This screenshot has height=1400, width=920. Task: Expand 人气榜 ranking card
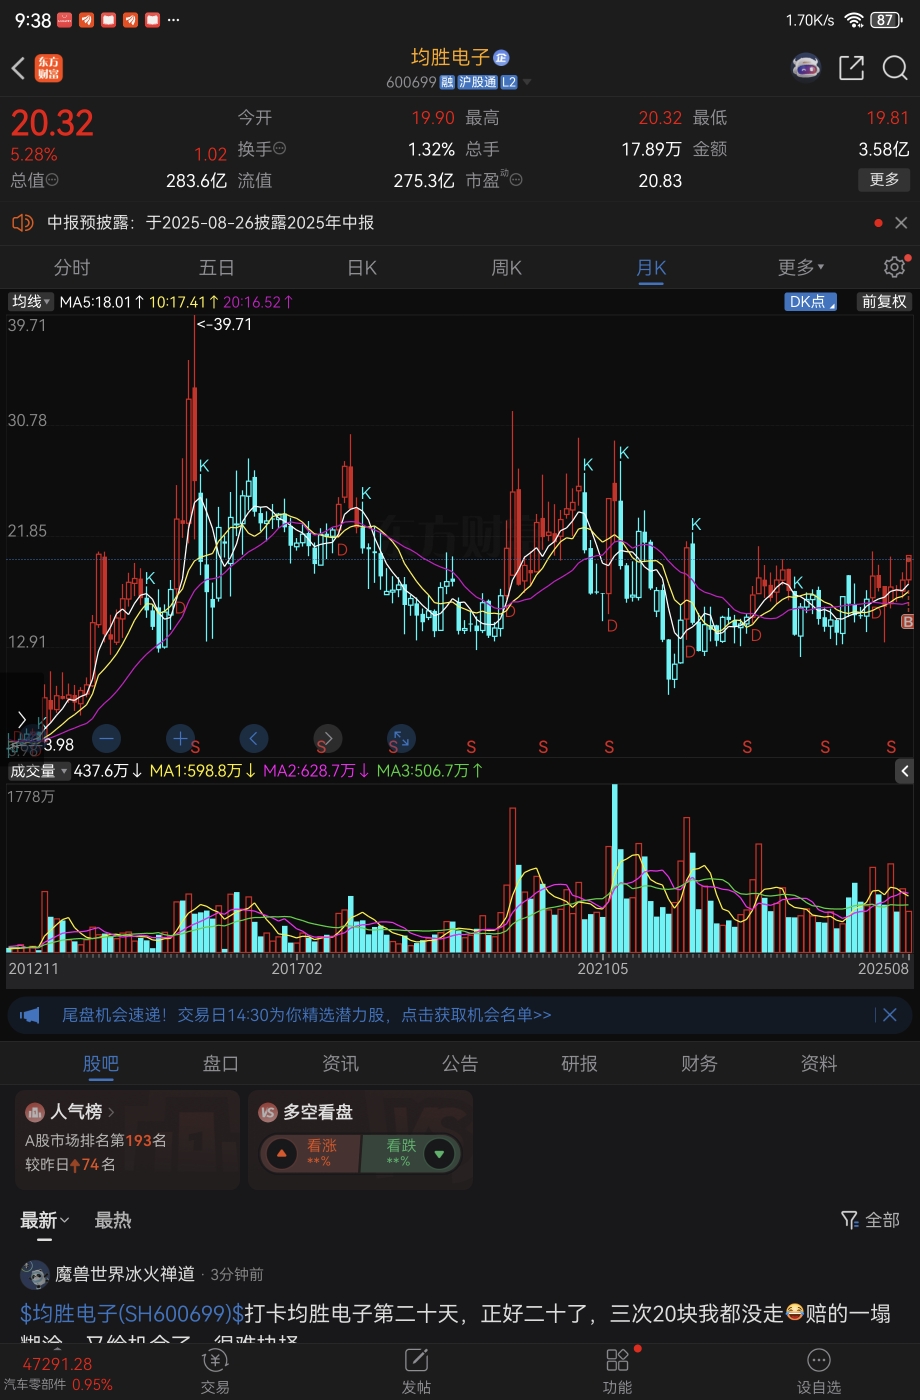pyautogui.click(x=127, y=1139)
